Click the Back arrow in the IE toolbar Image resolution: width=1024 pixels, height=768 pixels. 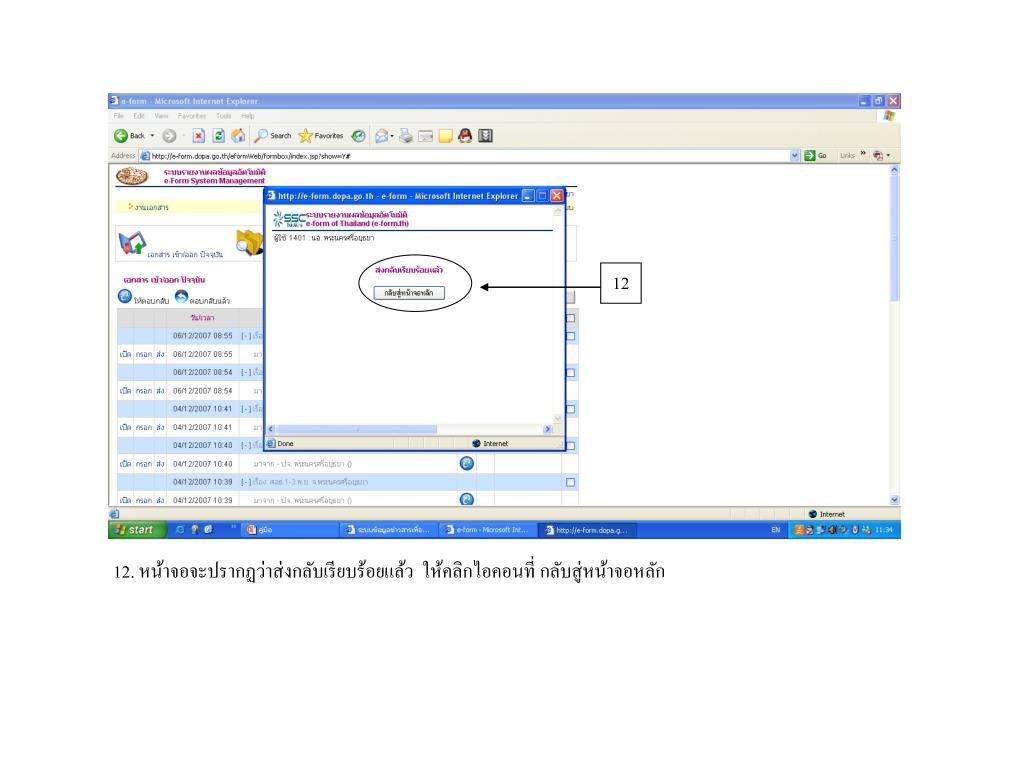tap(121, 136)
